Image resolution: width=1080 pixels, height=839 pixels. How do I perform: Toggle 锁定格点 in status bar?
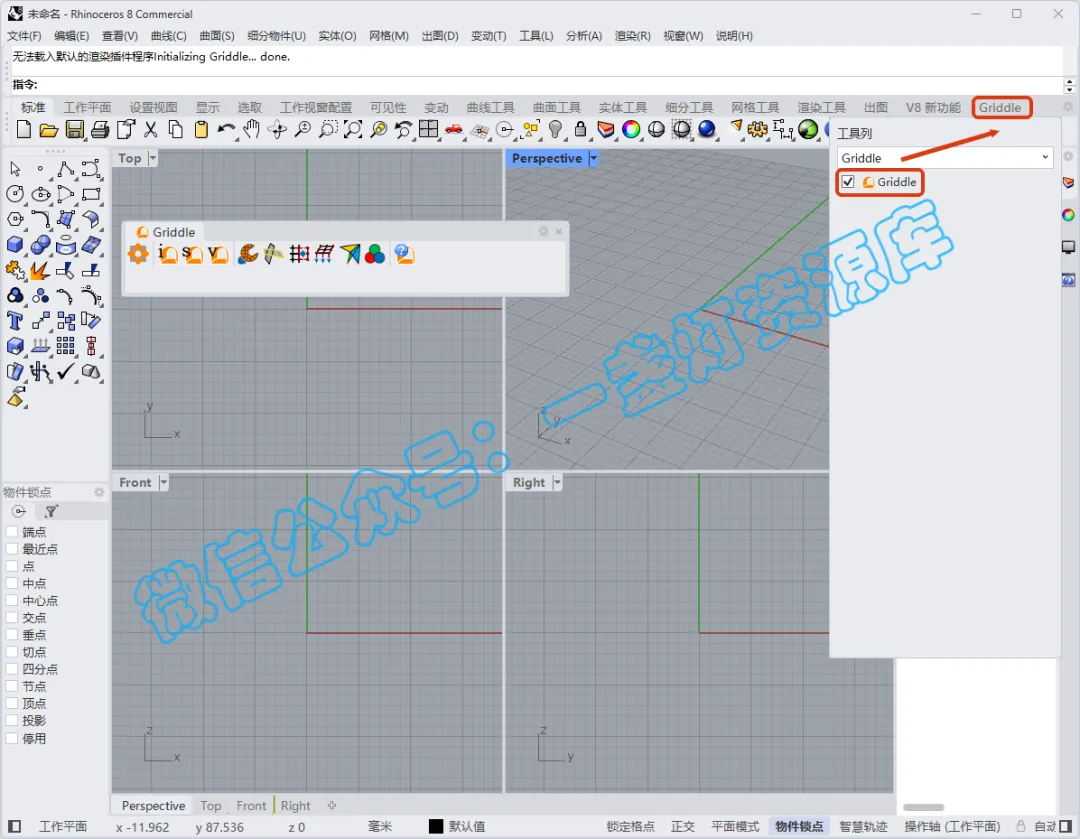tap(630, 827)
